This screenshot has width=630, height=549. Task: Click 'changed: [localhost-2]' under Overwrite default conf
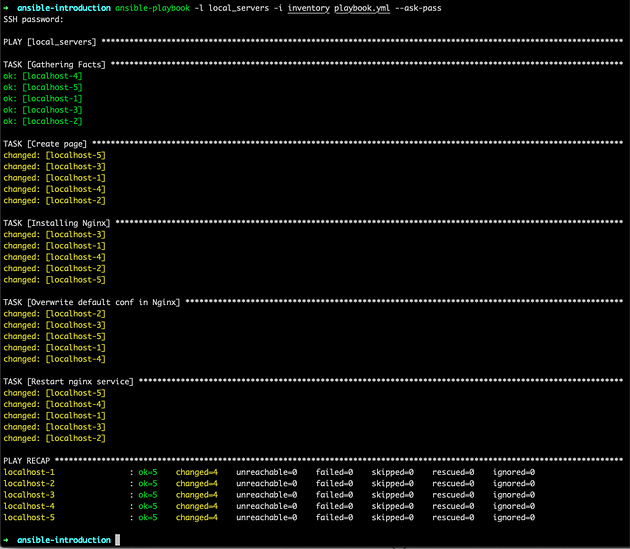tap(54, 313)
